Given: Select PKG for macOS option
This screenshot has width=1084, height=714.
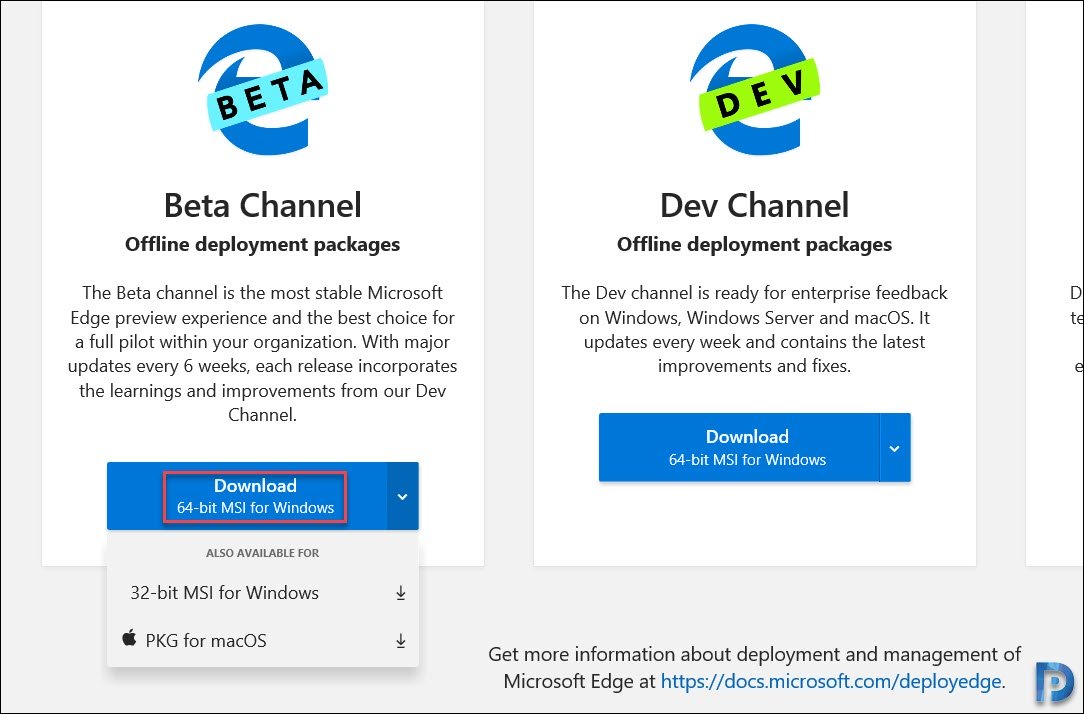Looking at the screenshot, I should [x=263, y=641].
